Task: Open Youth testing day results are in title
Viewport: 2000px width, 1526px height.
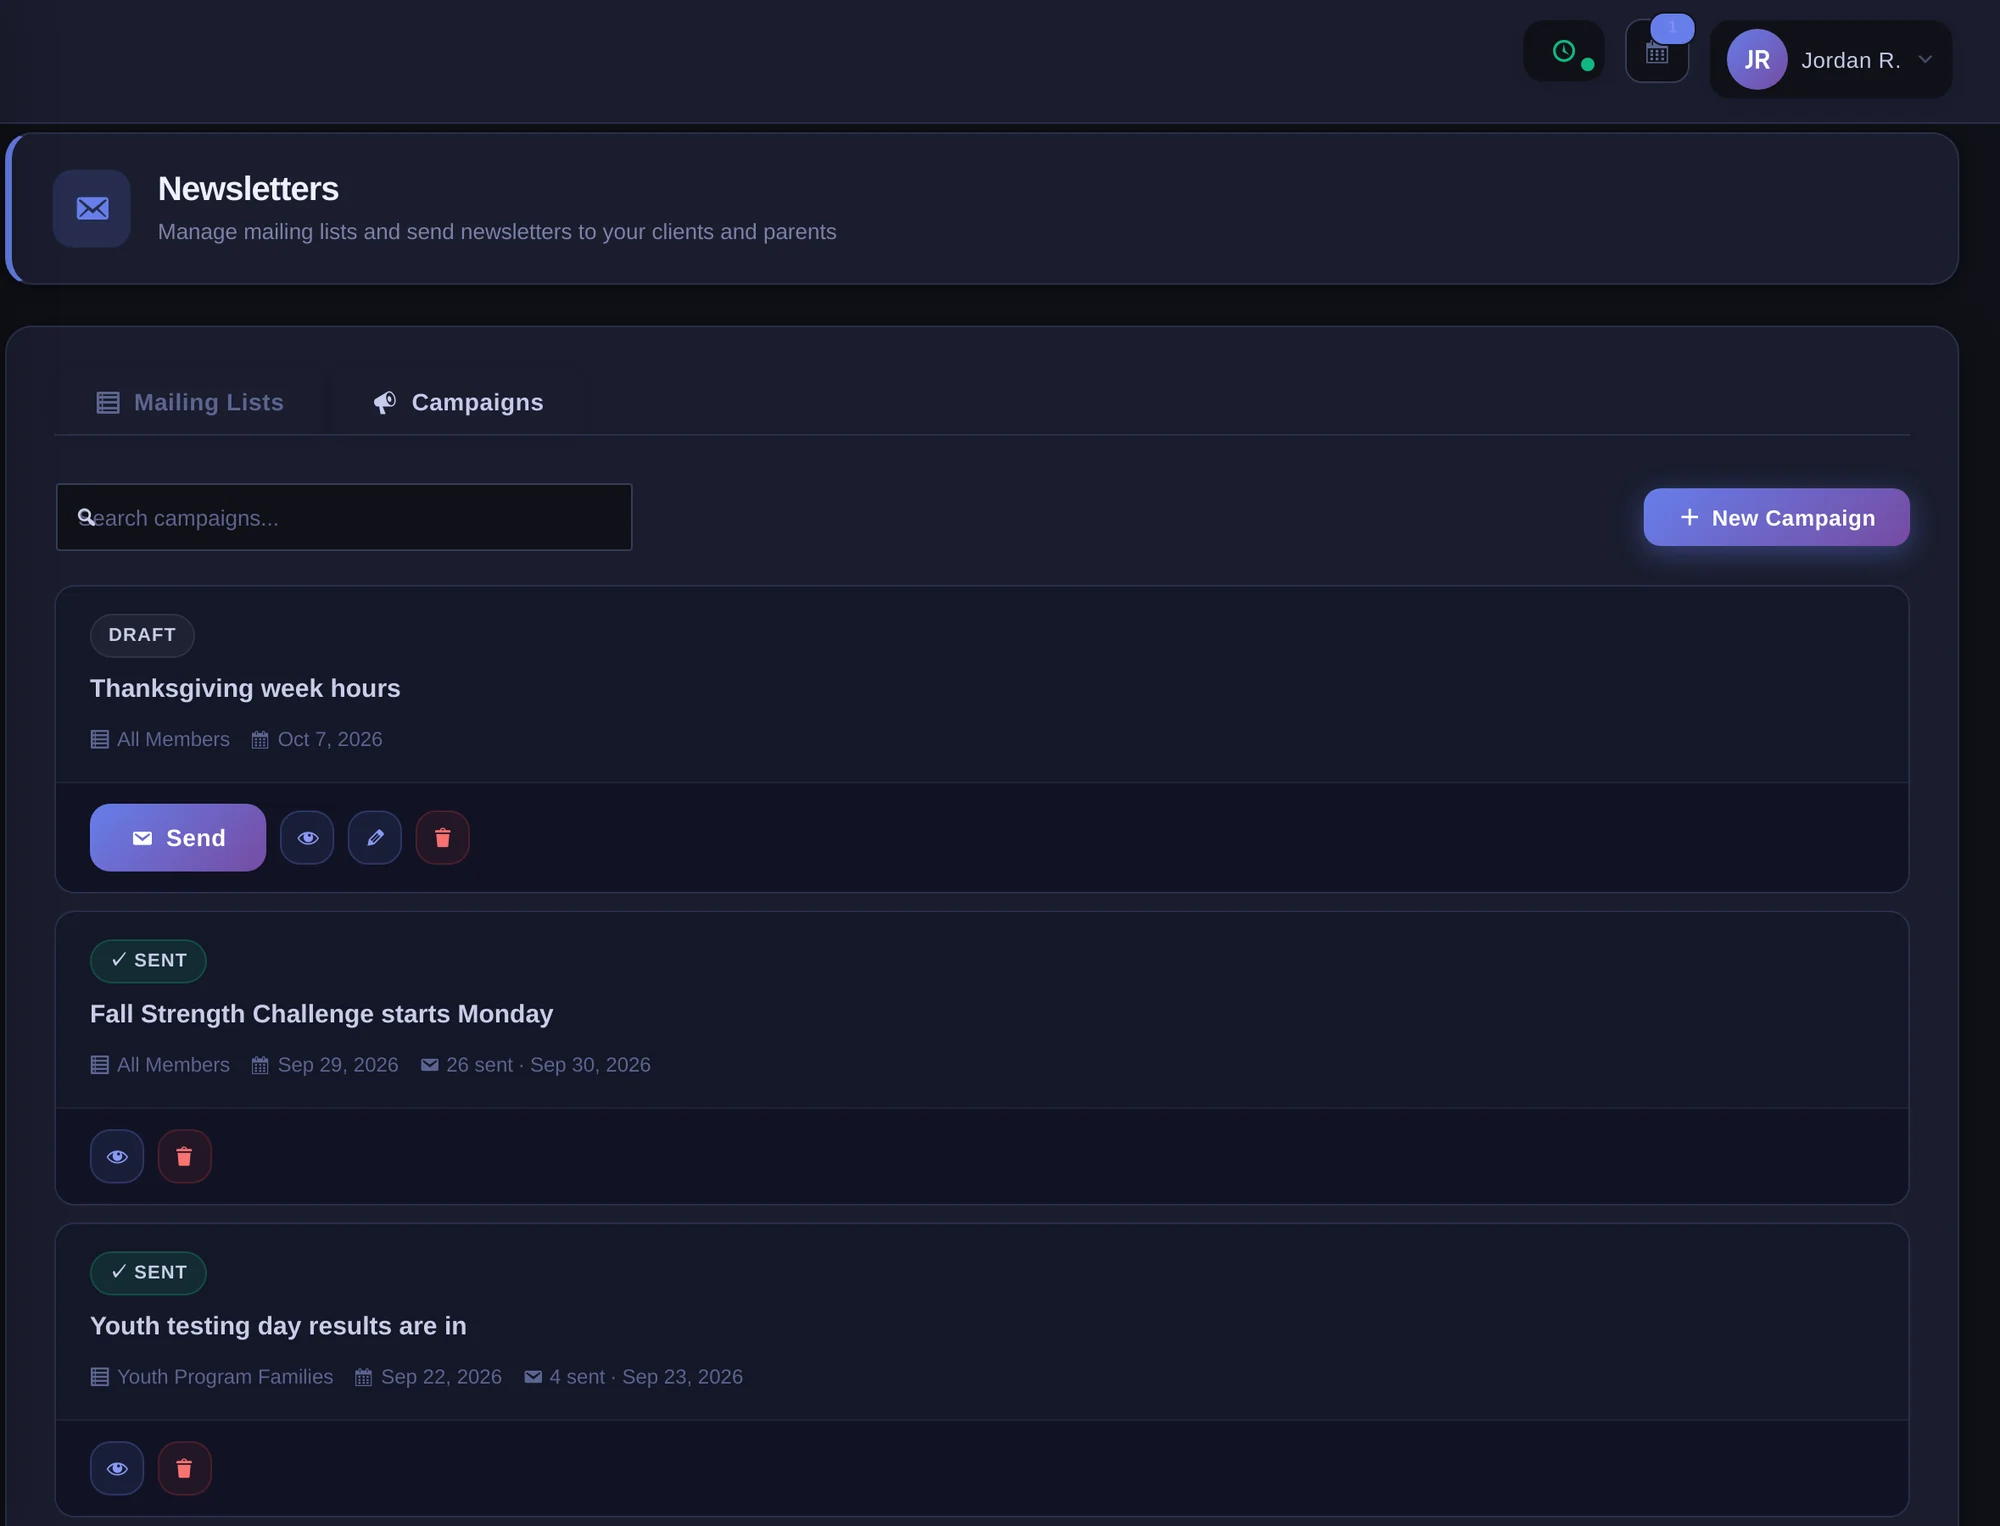Action: 278,1326
